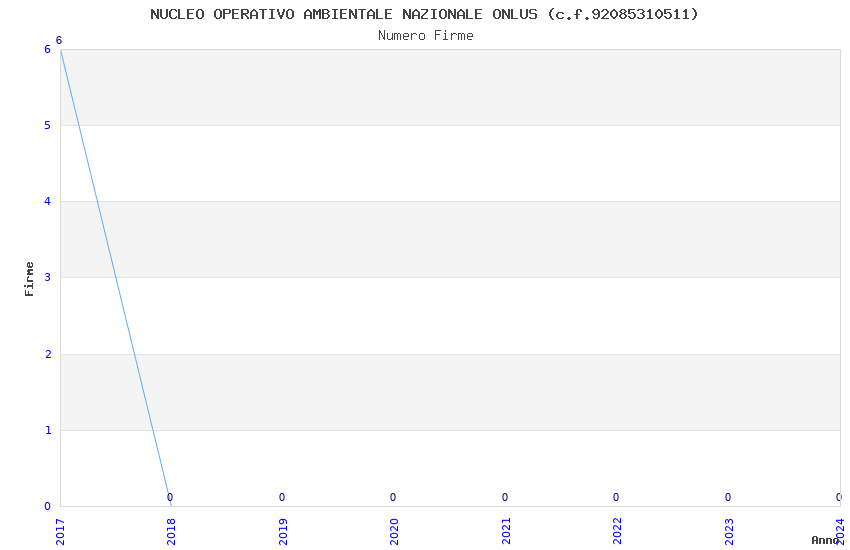Click the blue line segment between 2017 and 2018
The height and width of the screenshot is (550, 850).
pyautogui.click(x=116, y=277)
